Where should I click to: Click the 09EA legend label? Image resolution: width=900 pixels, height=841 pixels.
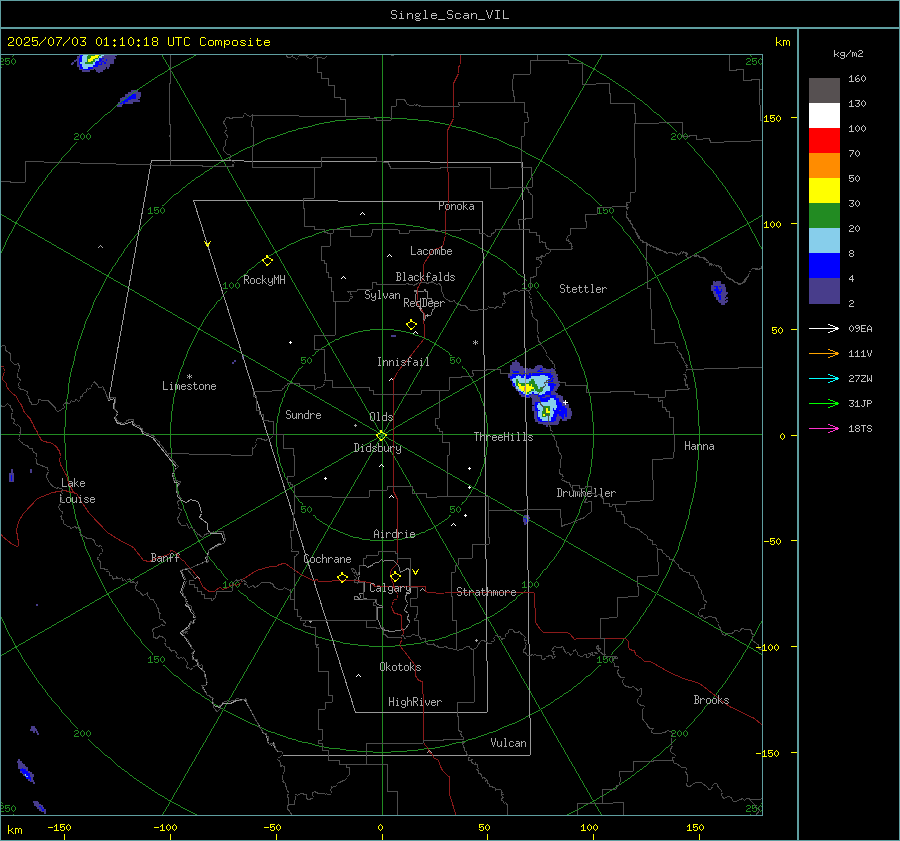pyautogui.click(x=860, y=329)
